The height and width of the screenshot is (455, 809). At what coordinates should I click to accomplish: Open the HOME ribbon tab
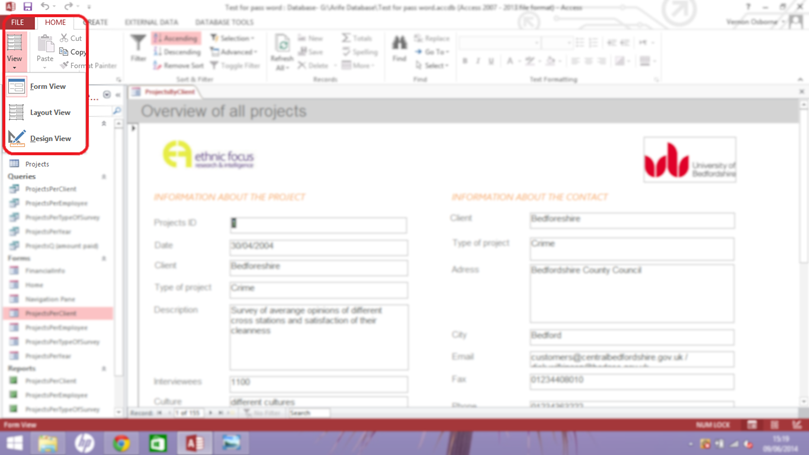point(55,22)
